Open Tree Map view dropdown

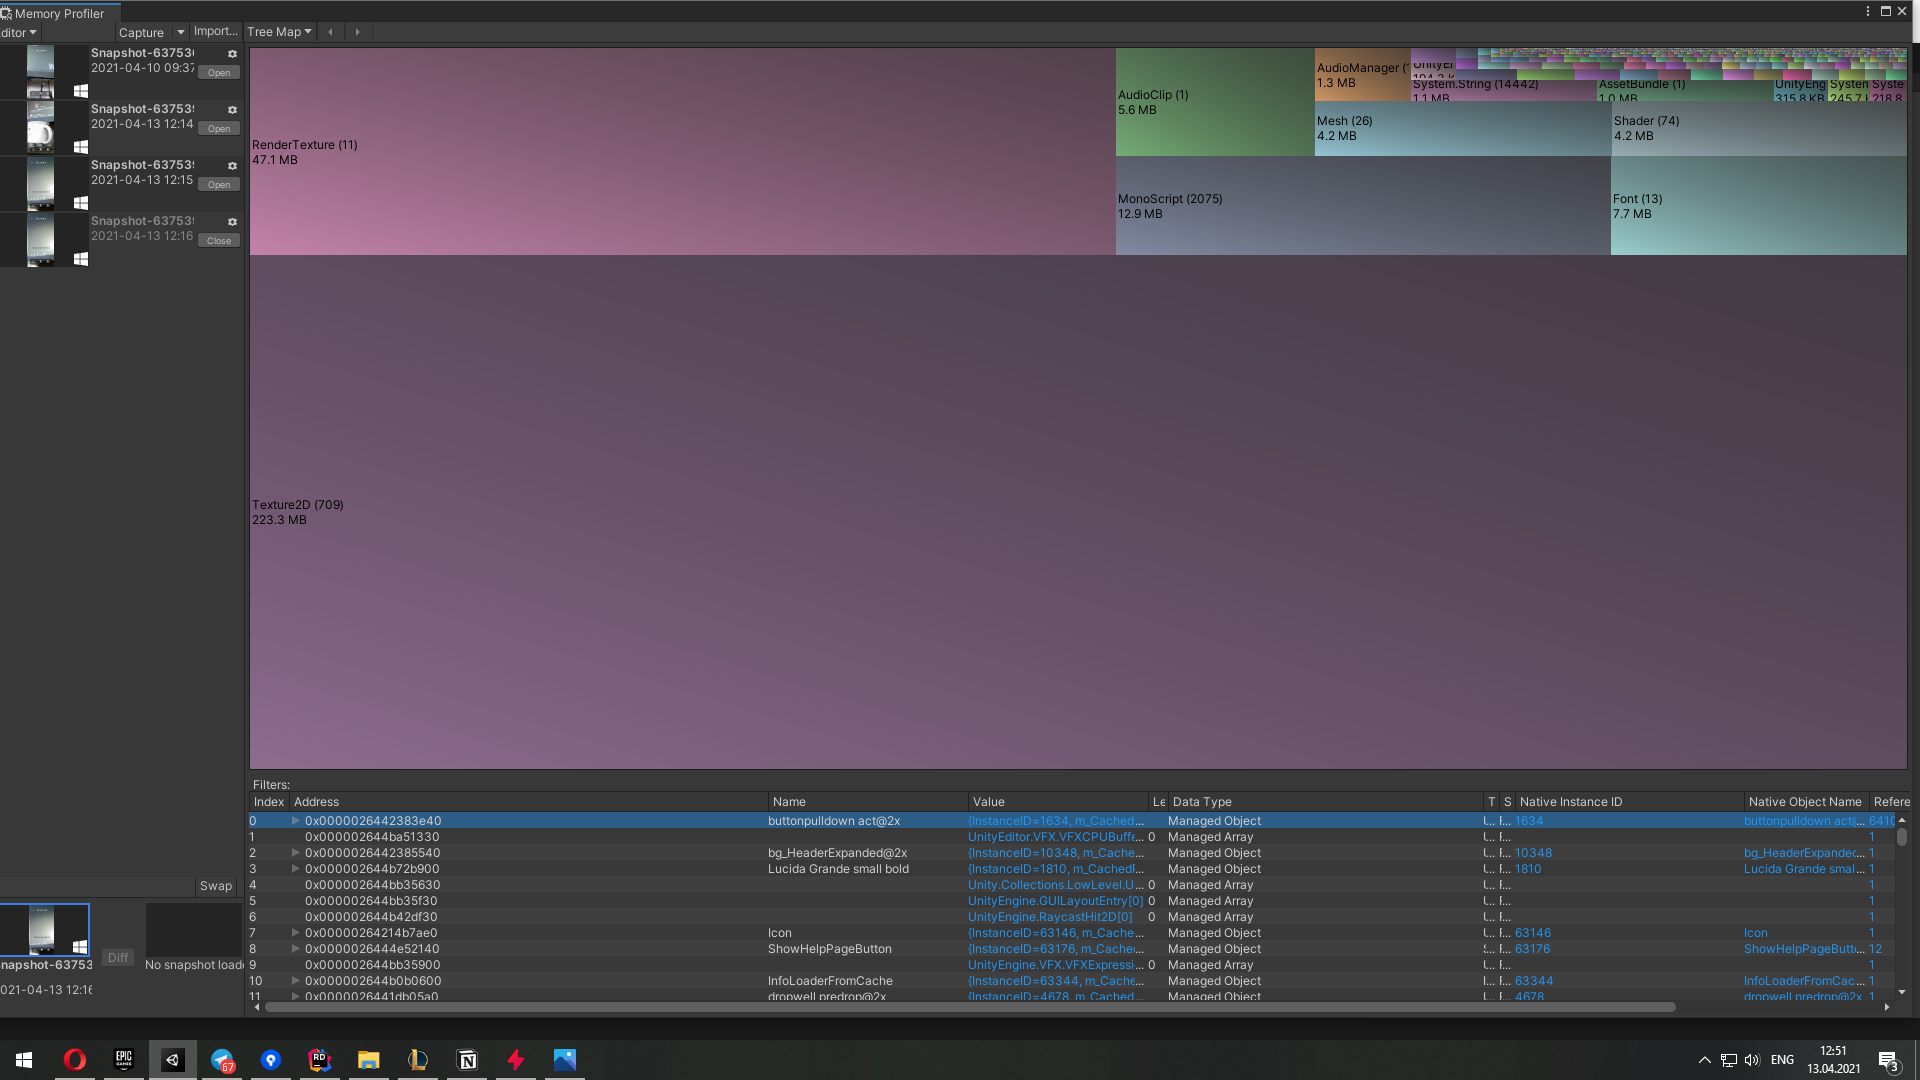tap(280, 32)
